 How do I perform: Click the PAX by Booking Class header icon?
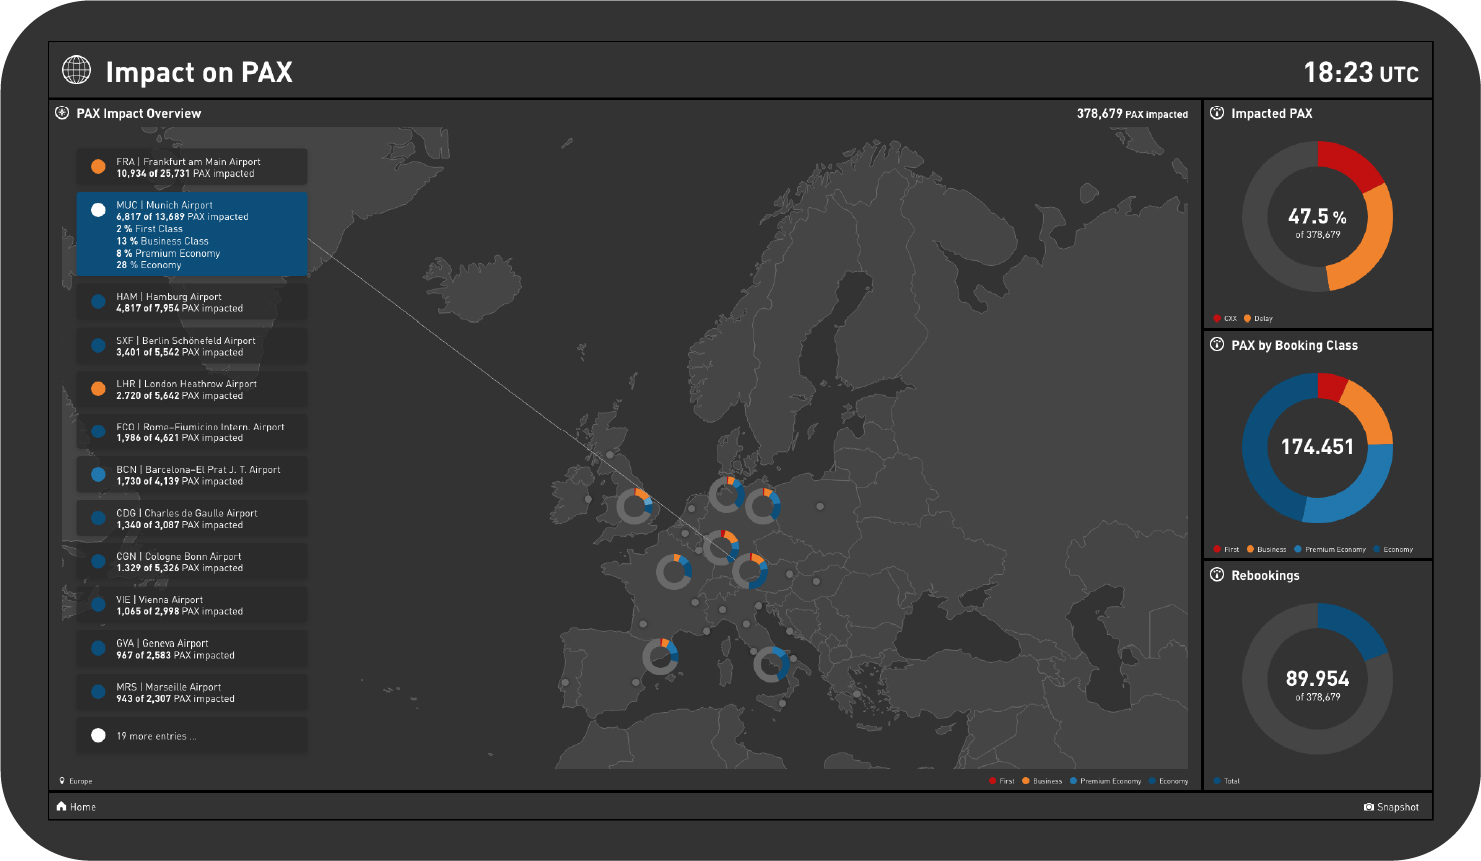pos(1217,345)
